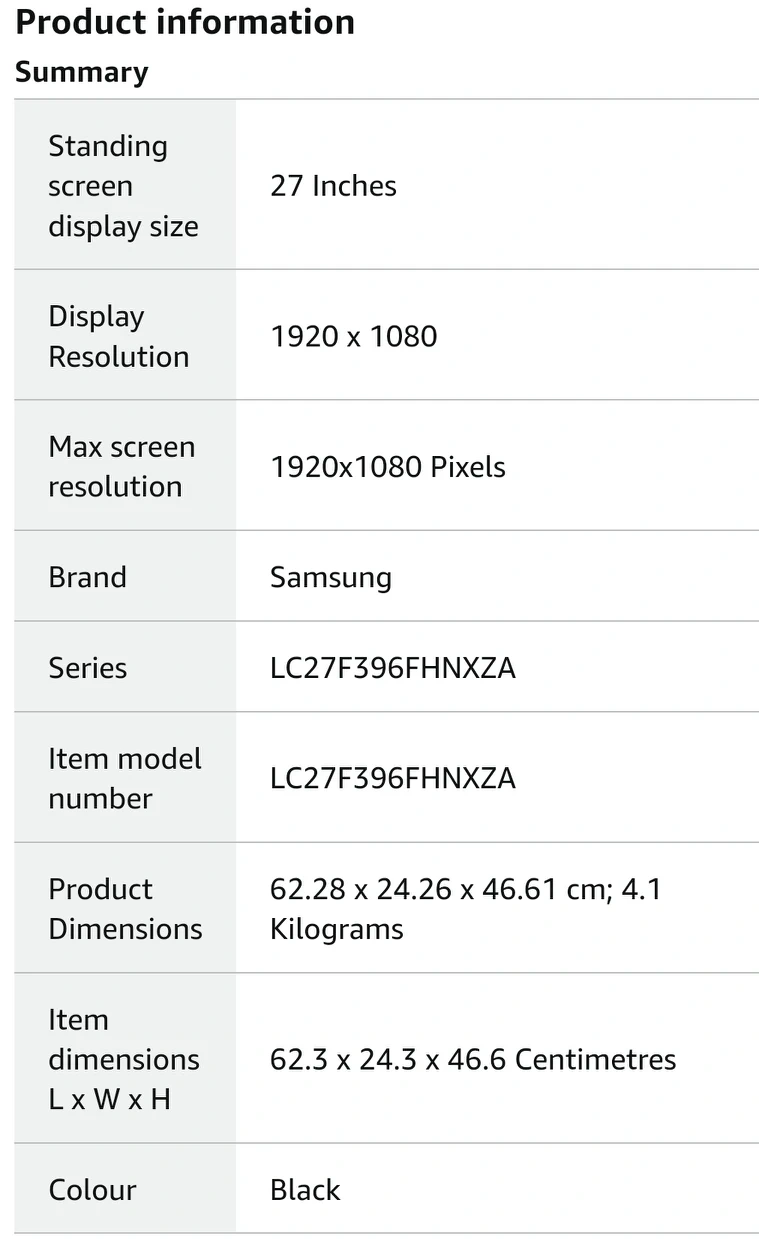The image size is (759, 1239).
Task: Select the Samsung brand value
Action: tap(331, 578)
